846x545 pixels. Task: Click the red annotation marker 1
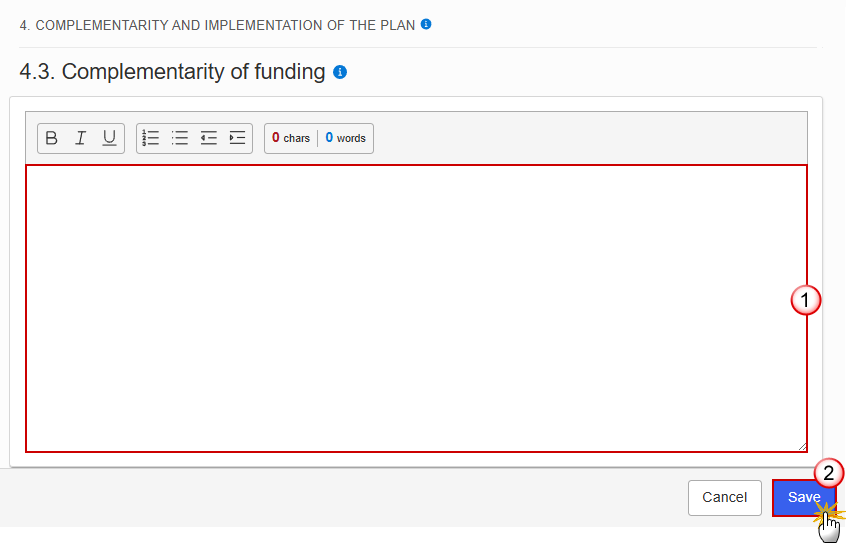click(x=806, y=301)
